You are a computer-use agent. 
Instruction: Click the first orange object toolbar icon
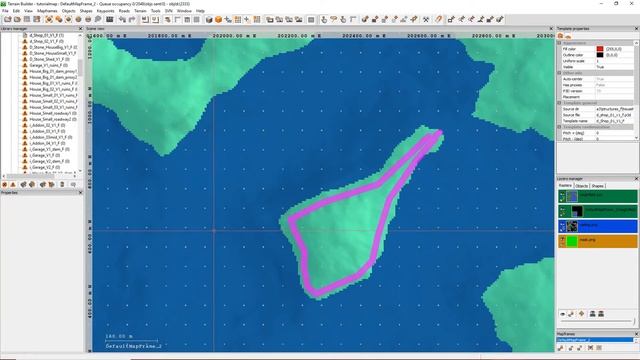tap(49, 19)
